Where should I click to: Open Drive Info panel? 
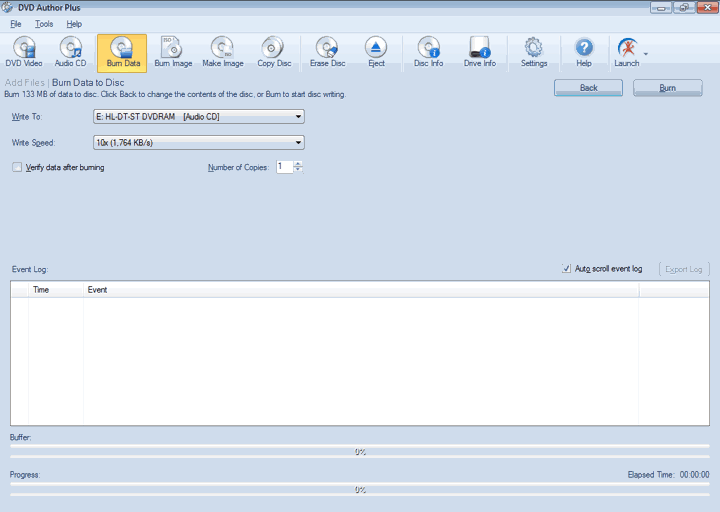(x=479, y=52)
